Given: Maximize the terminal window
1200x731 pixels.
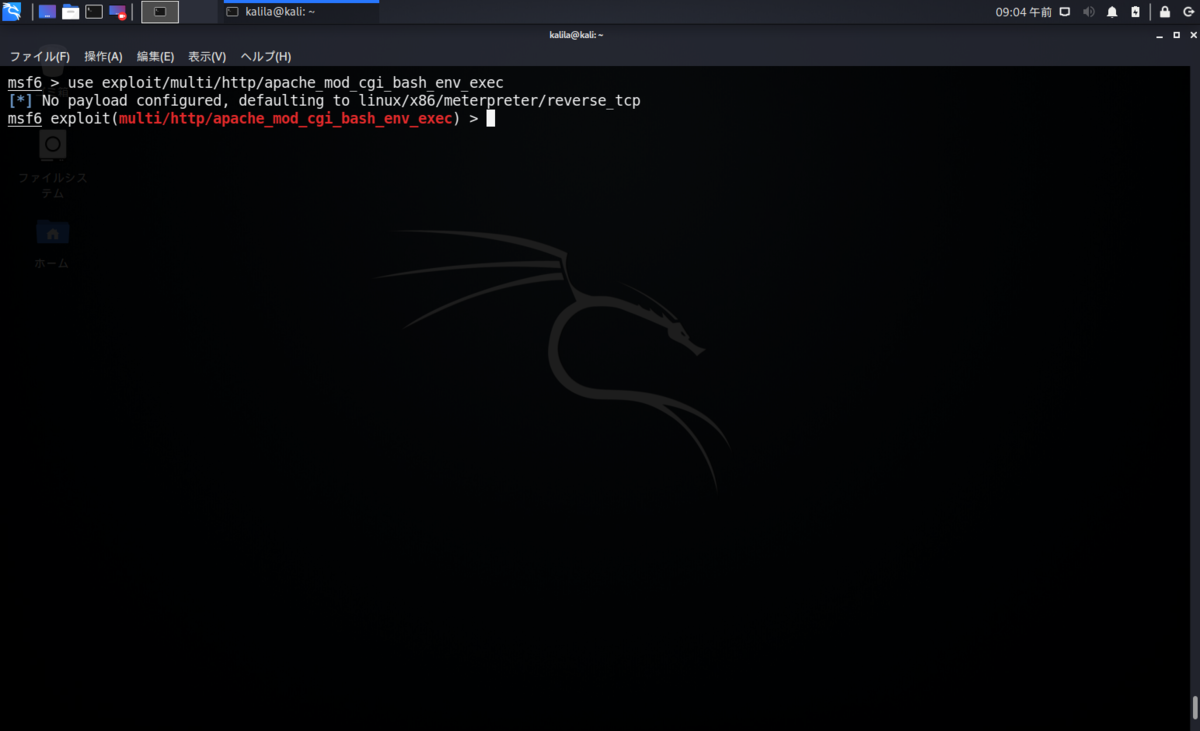Looking at the screenshot, I should (1175, 35).
